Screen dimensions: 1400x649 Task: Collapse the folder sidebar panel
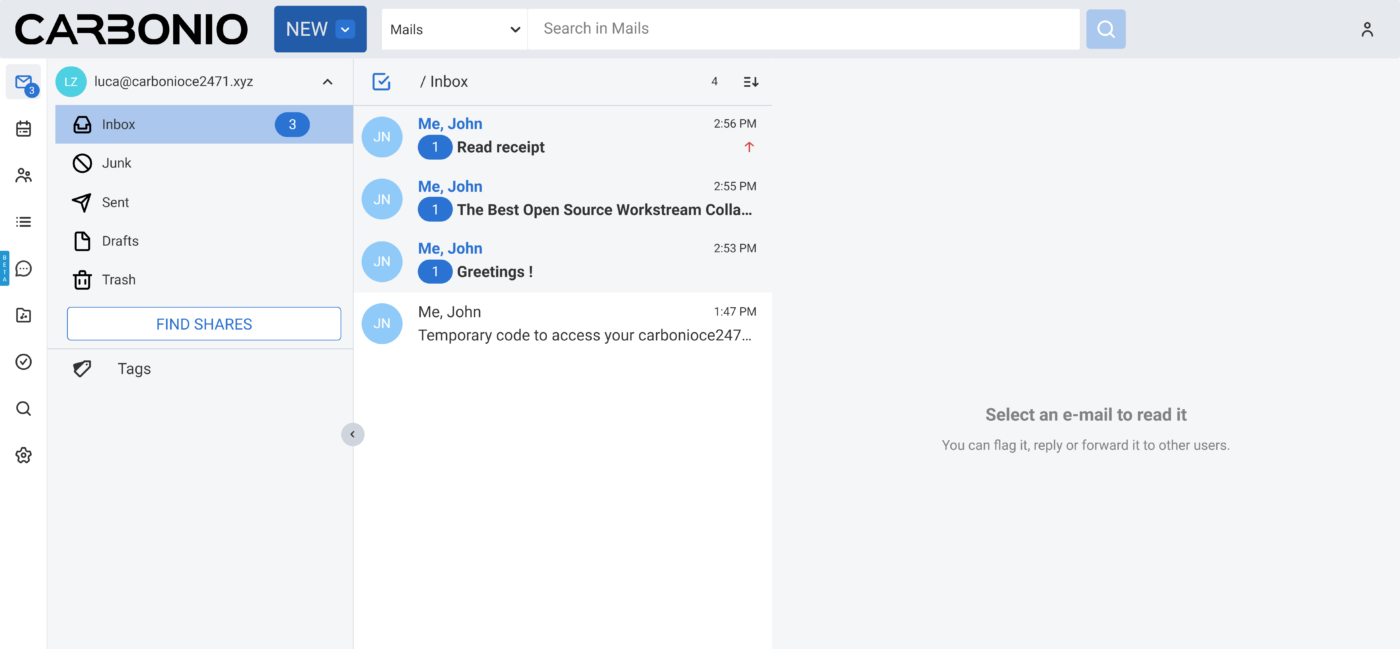pyautogui.click(x=352, y=434)
